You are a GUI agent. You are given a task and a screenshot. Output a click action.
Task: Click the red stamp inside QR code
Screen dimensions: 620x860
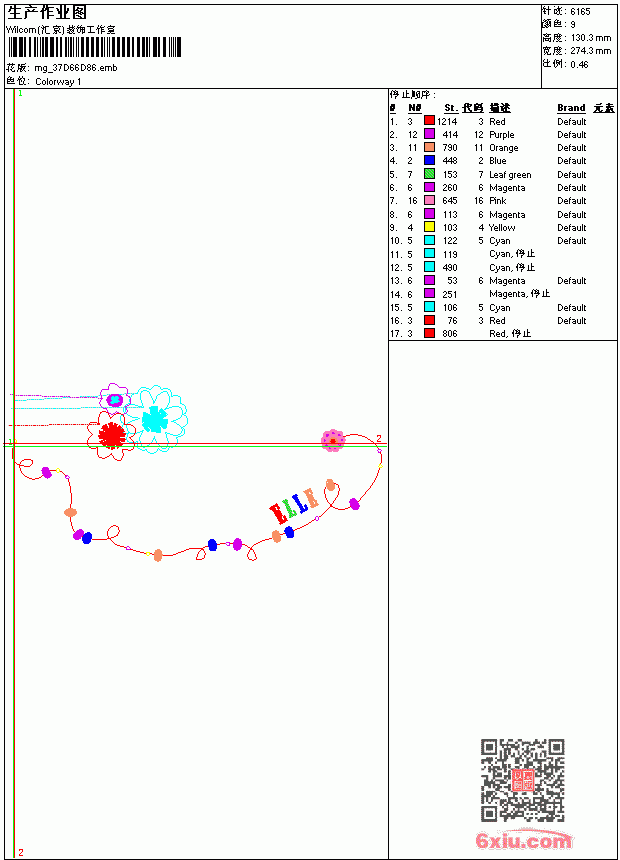523,780
